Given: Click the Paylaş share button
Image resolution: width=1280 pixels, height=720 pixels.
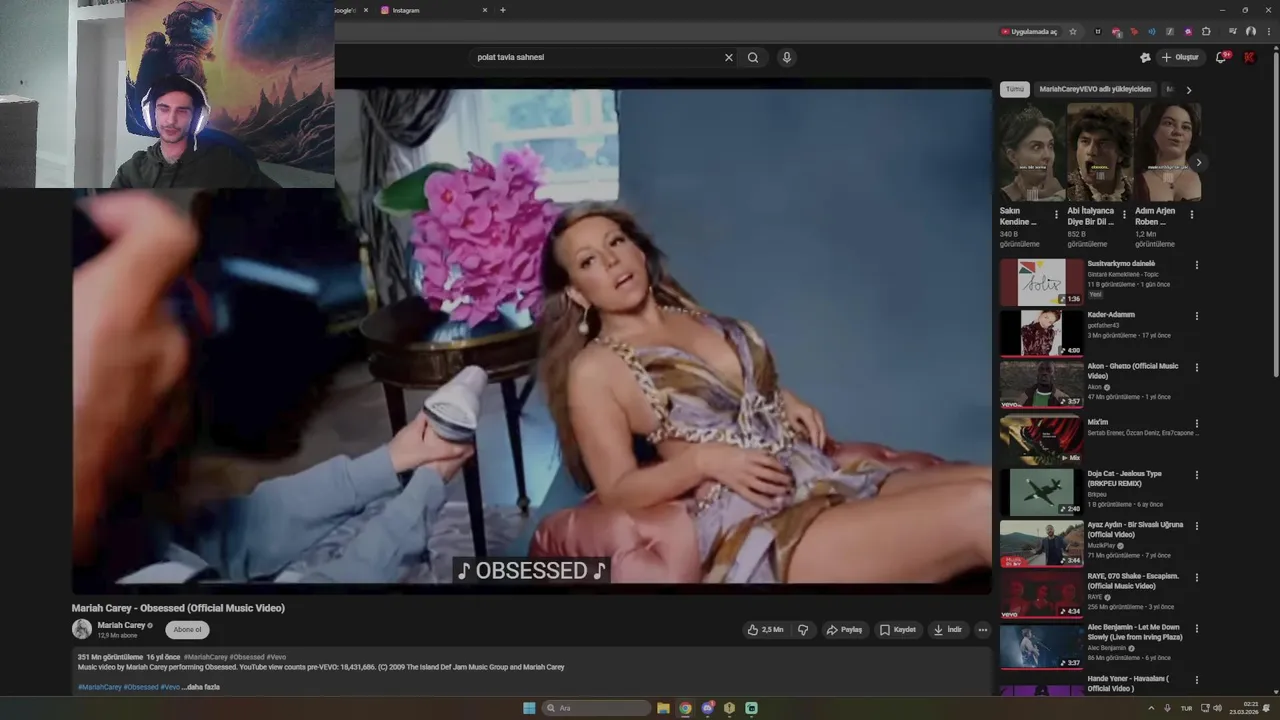Looking at the screenshot, I should (x=844, y=630).
